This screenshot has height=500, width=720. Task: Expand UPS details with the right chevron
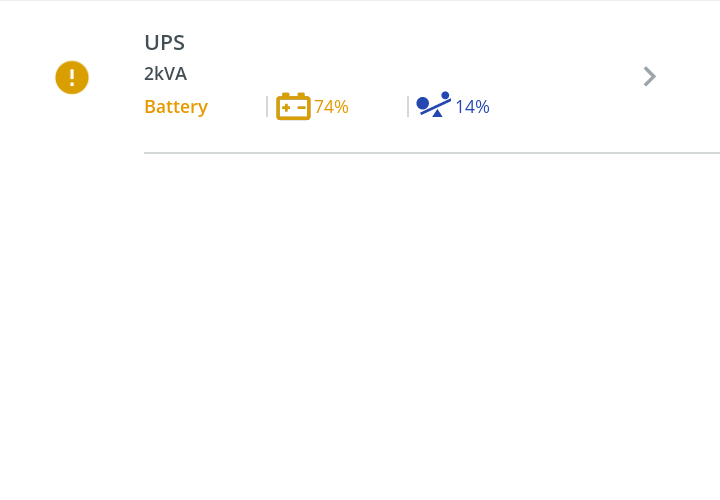[649, 76]
